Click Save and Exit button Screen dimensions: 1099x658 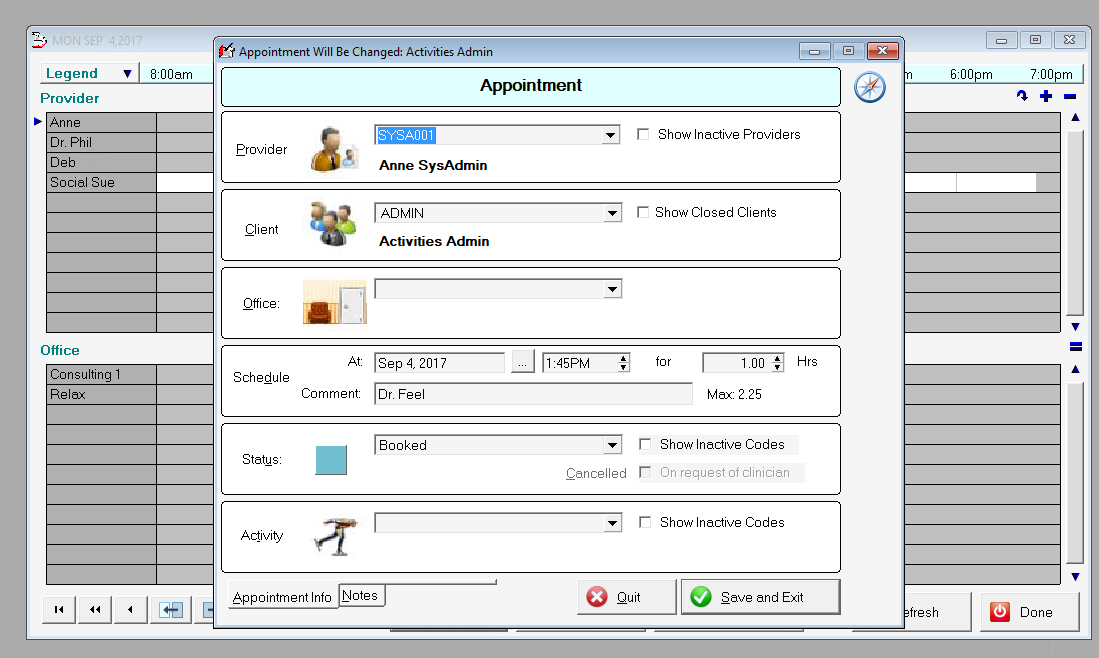tap(760, 597)
